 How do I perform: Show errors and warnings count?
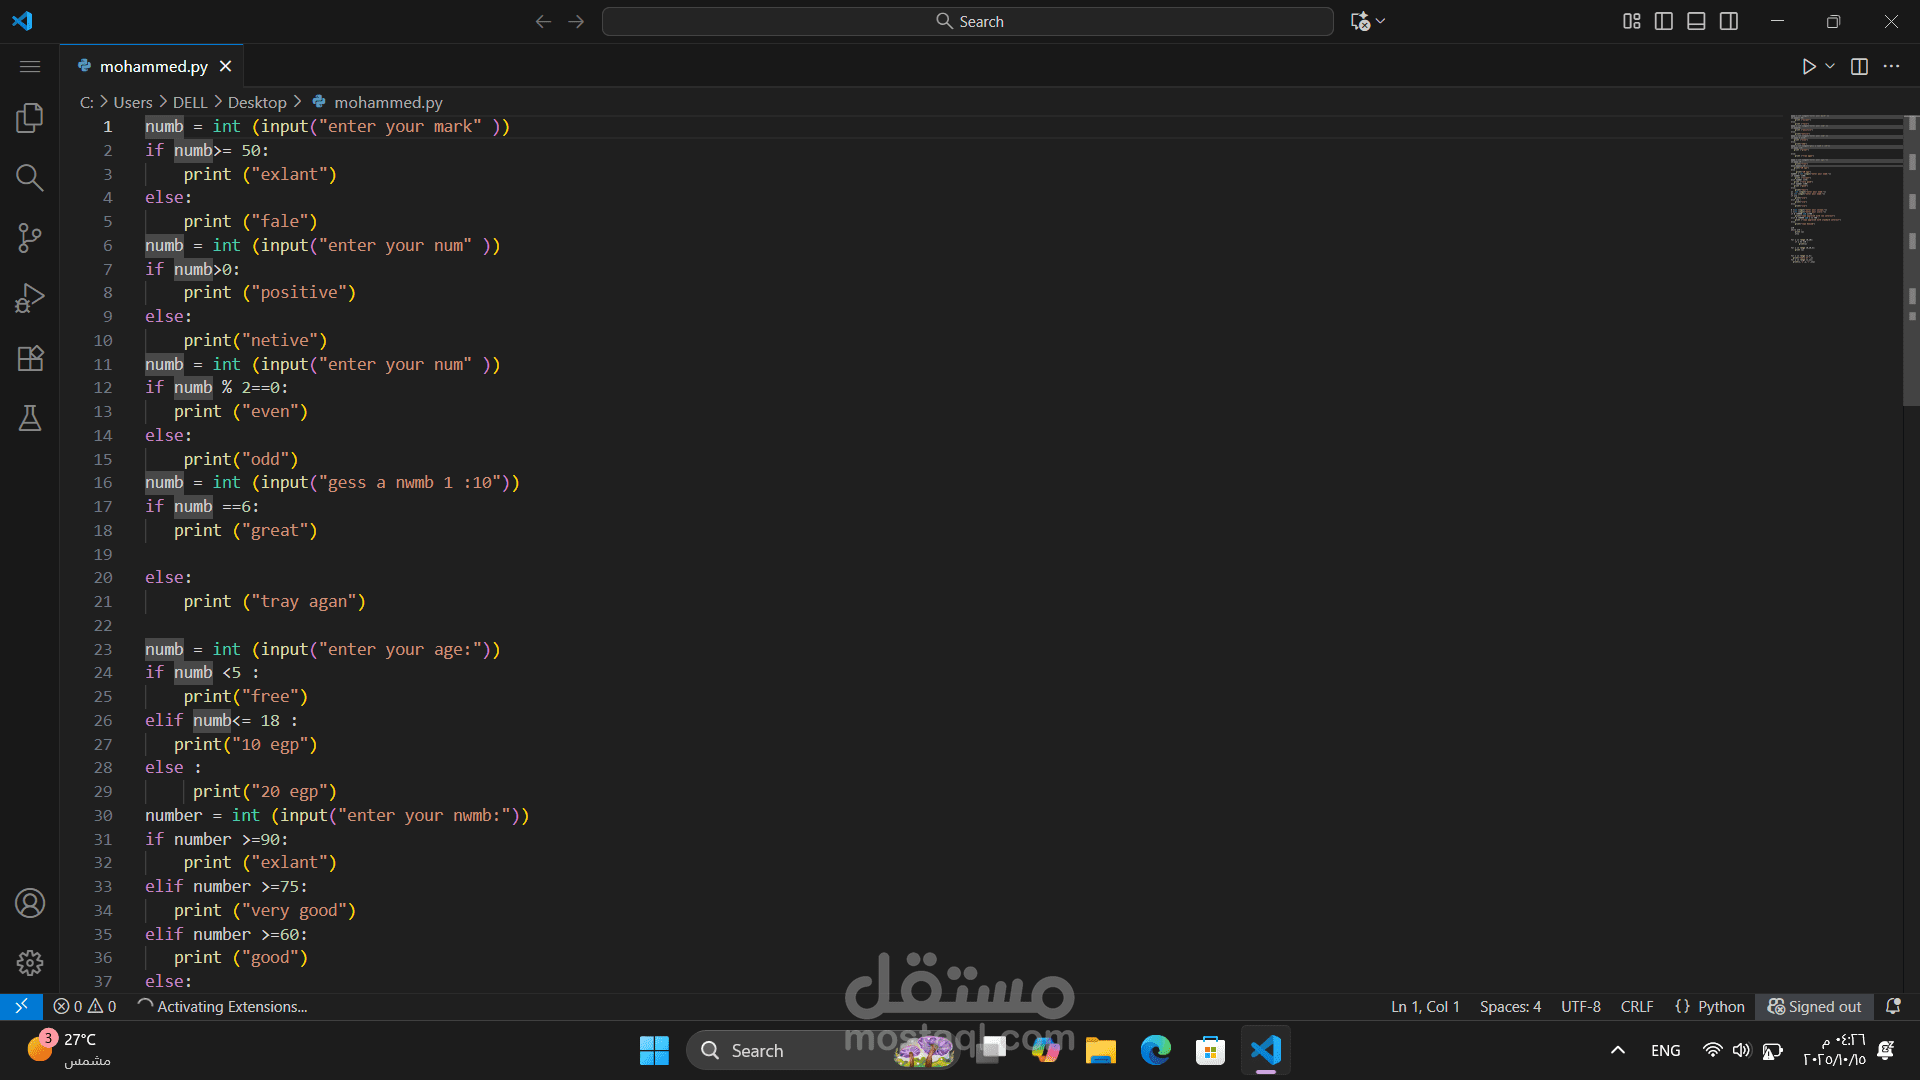point(85,1006)
